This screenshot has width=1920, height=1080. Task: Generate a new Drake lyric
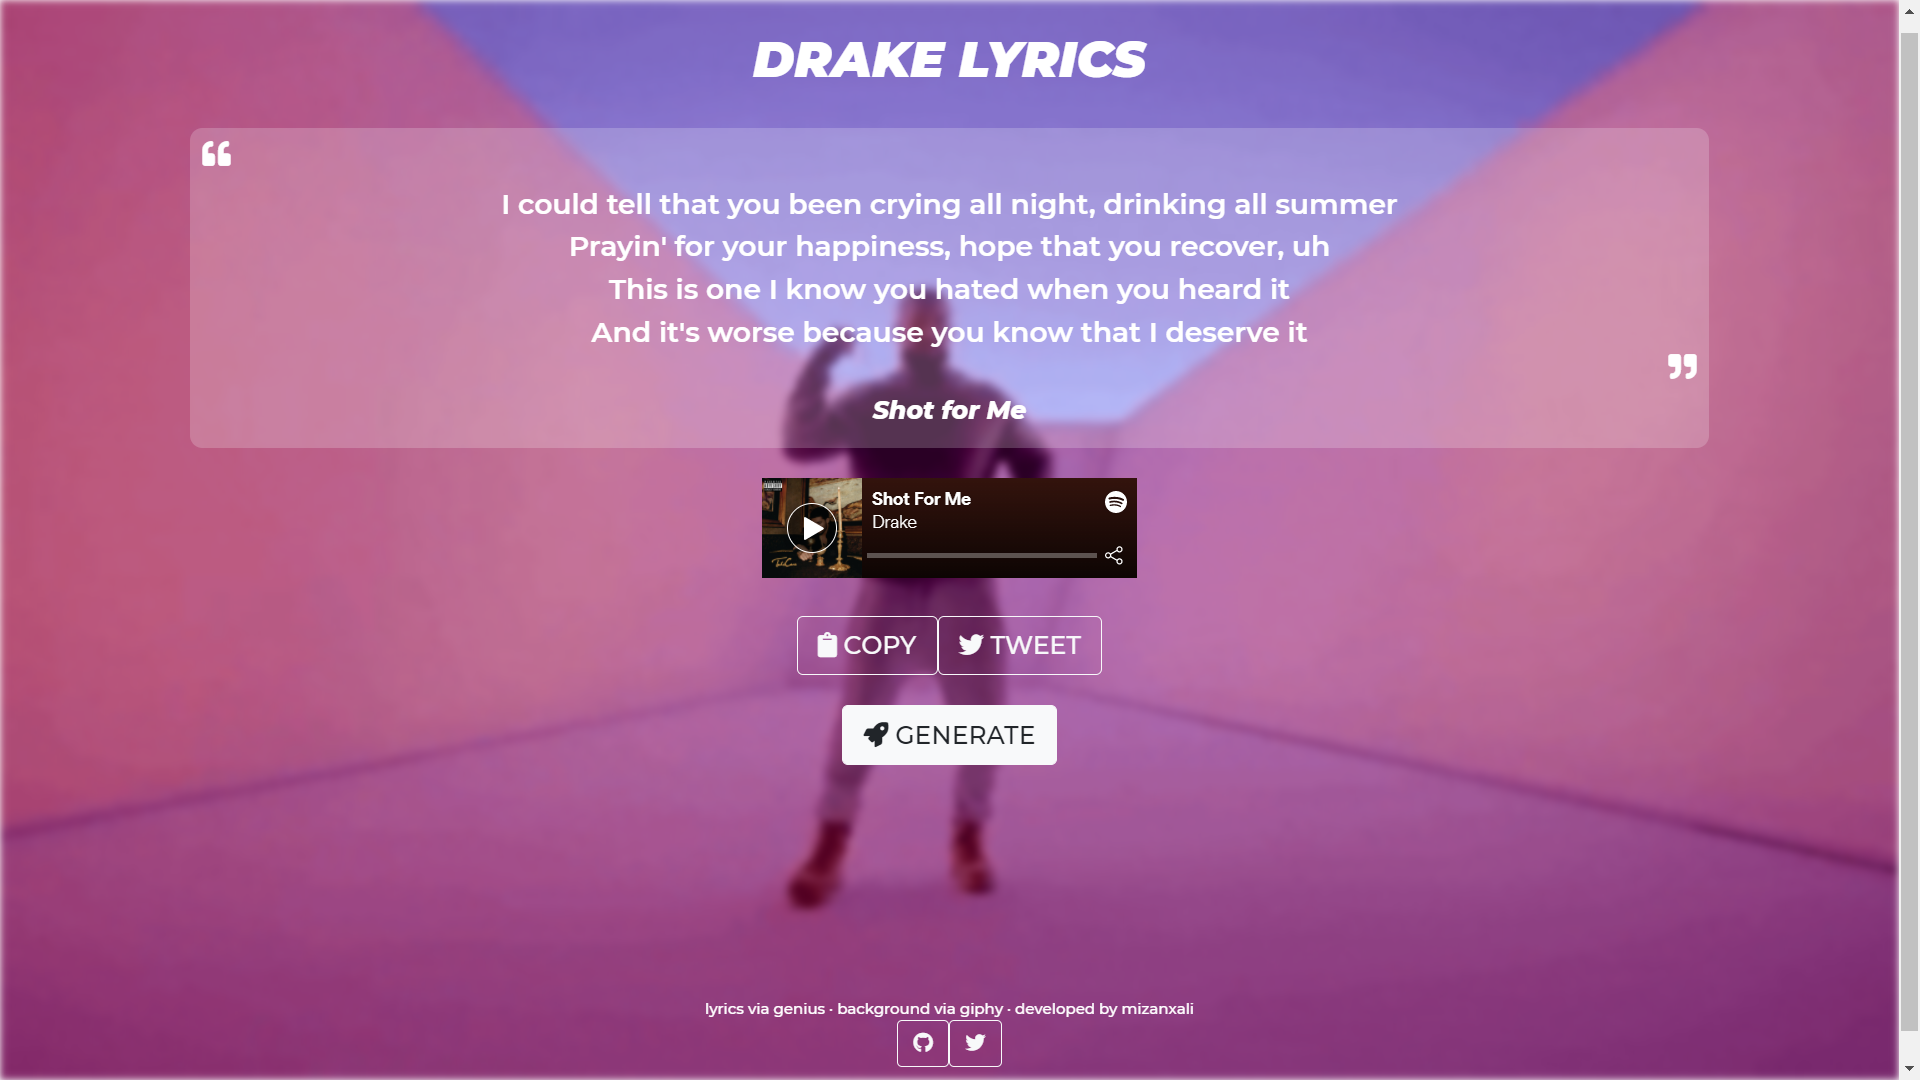pos(949,735)
